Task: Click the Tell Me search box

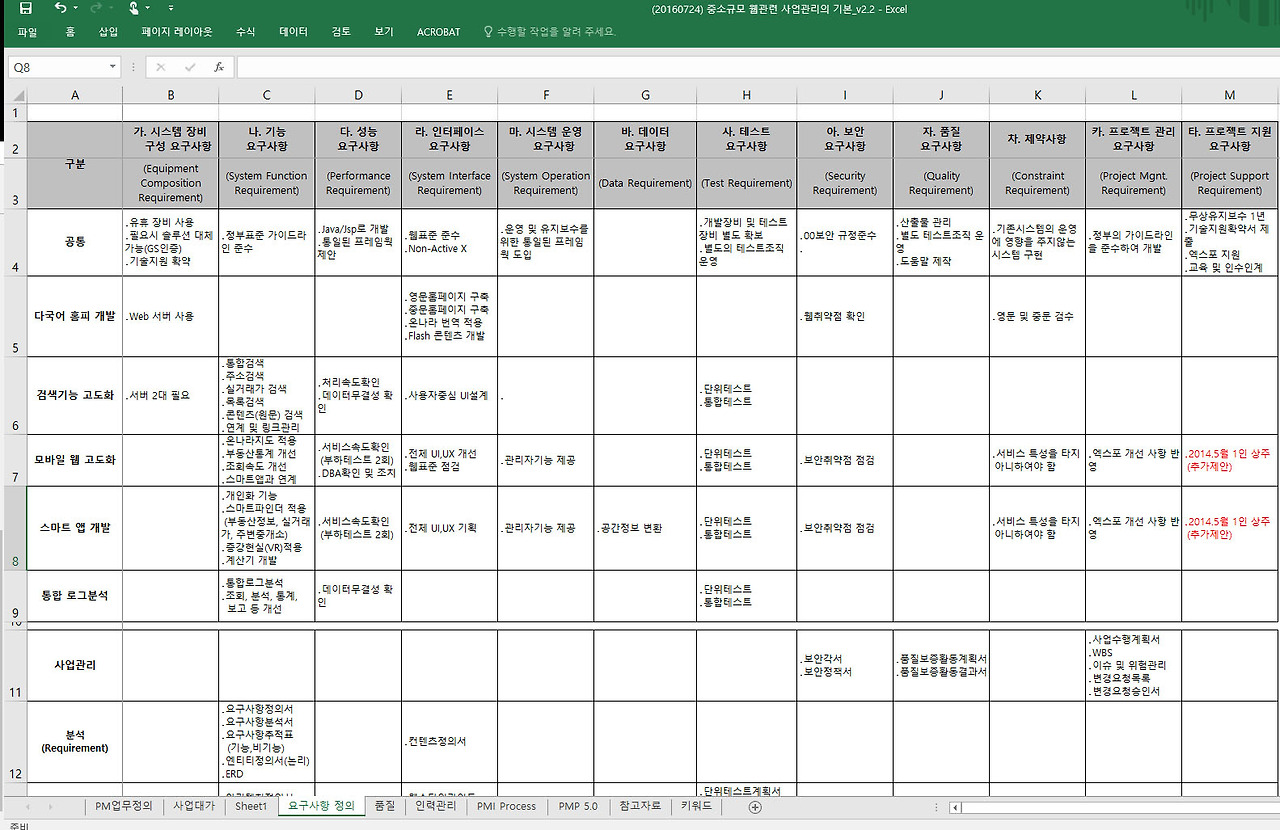Action: click(549, 32)
